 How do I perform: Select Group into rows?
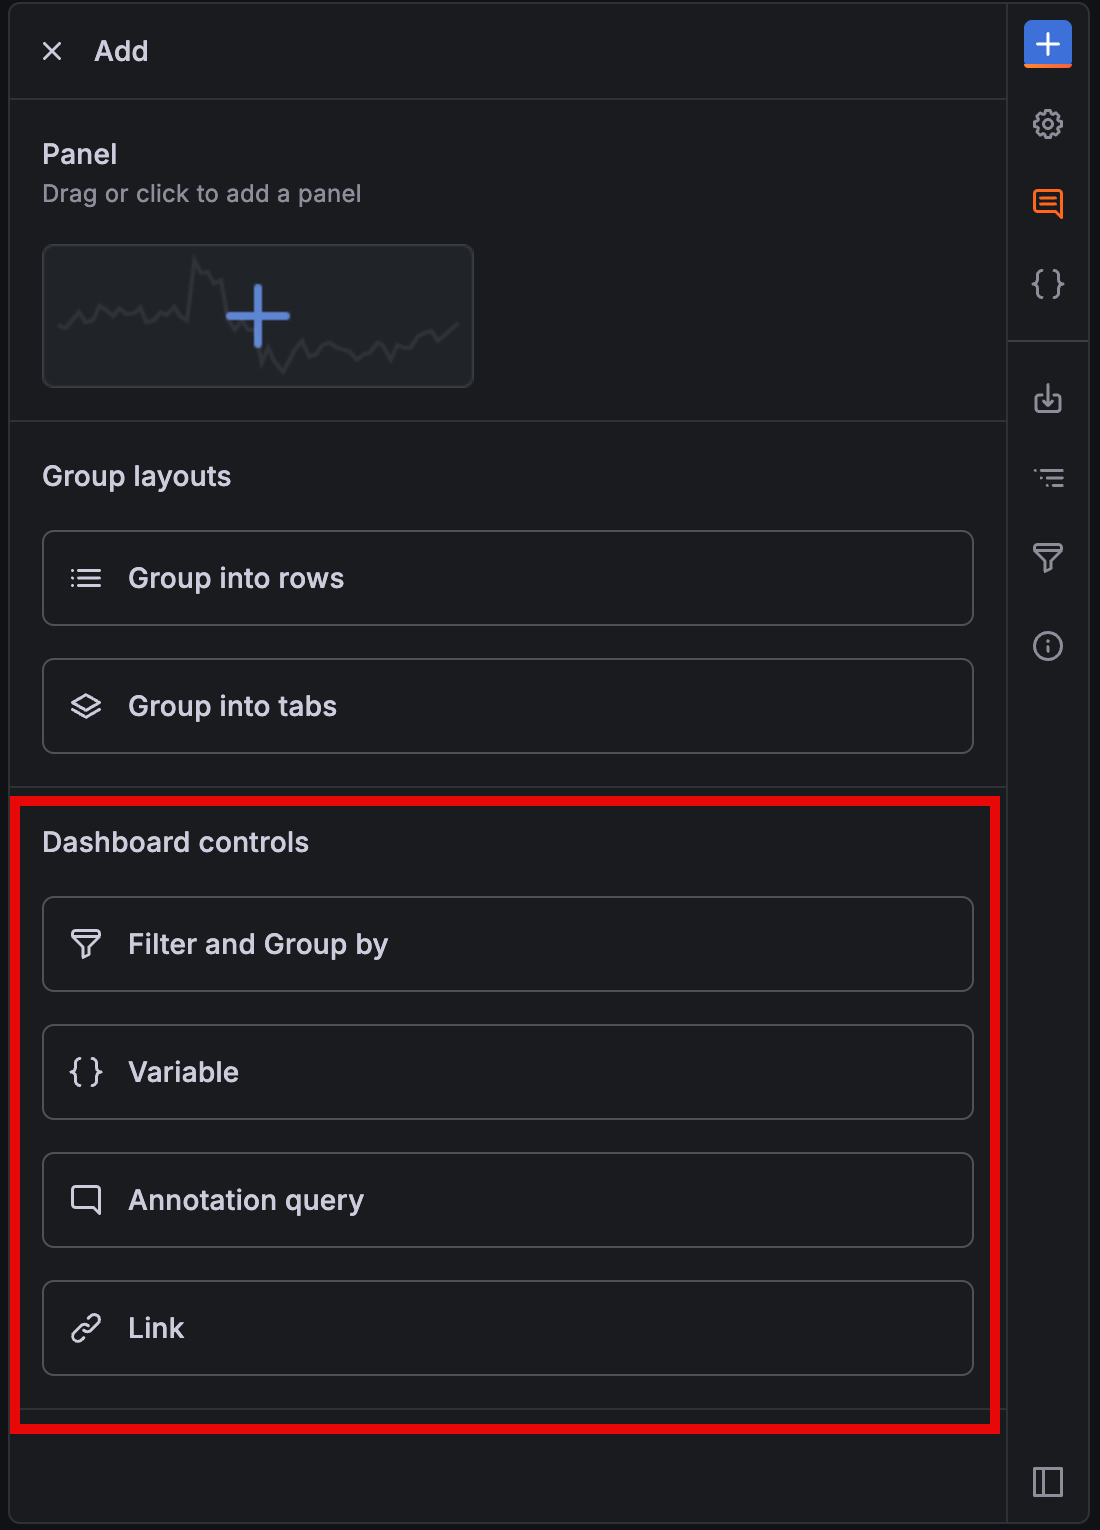pos(507,578)
